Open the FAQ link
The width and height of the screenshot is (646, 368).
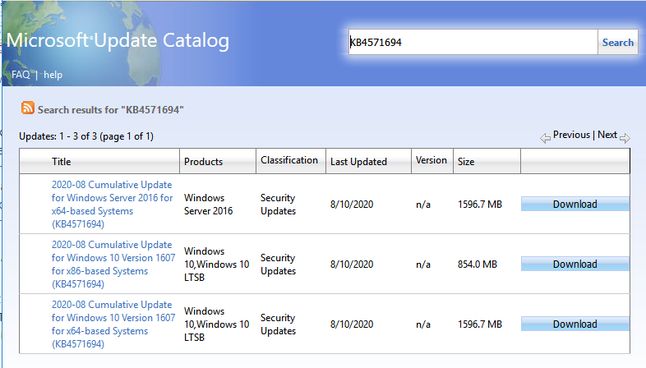click(21, 75)
